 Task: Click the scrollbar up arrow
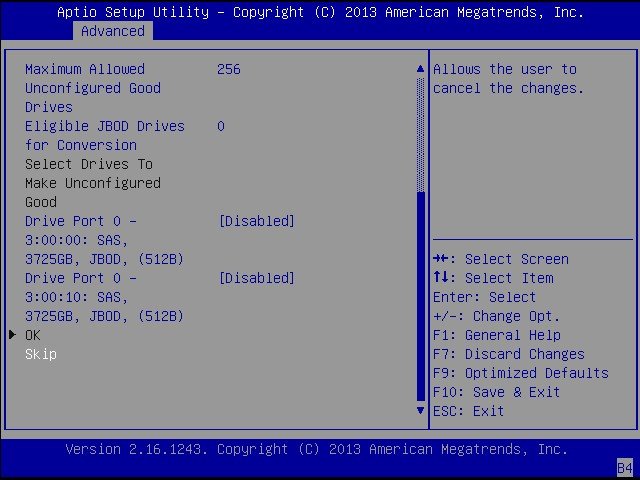[x=420, y=69]
